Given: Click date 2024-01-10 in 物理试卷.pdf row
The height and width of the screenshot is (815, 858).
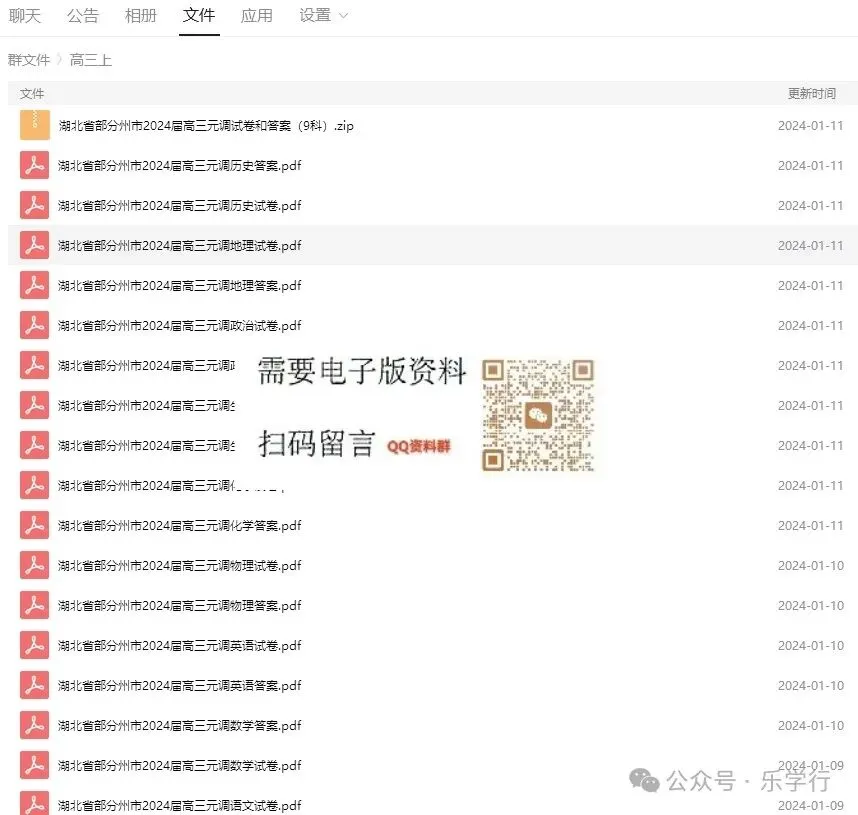Looking at the screenshot, I should coord(810,566).
